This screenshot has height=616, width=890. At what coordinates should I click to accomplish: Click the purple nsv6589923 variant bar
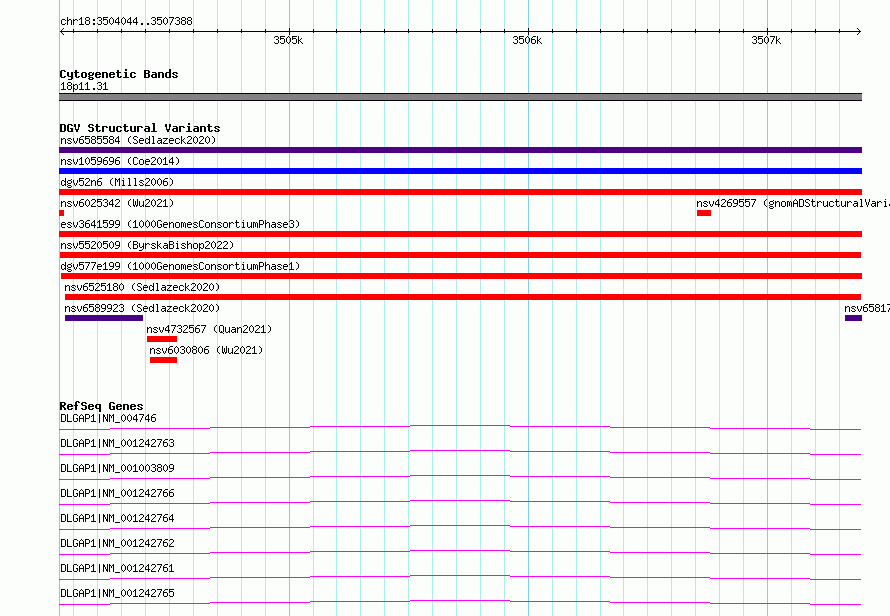(x=104, y=318)
